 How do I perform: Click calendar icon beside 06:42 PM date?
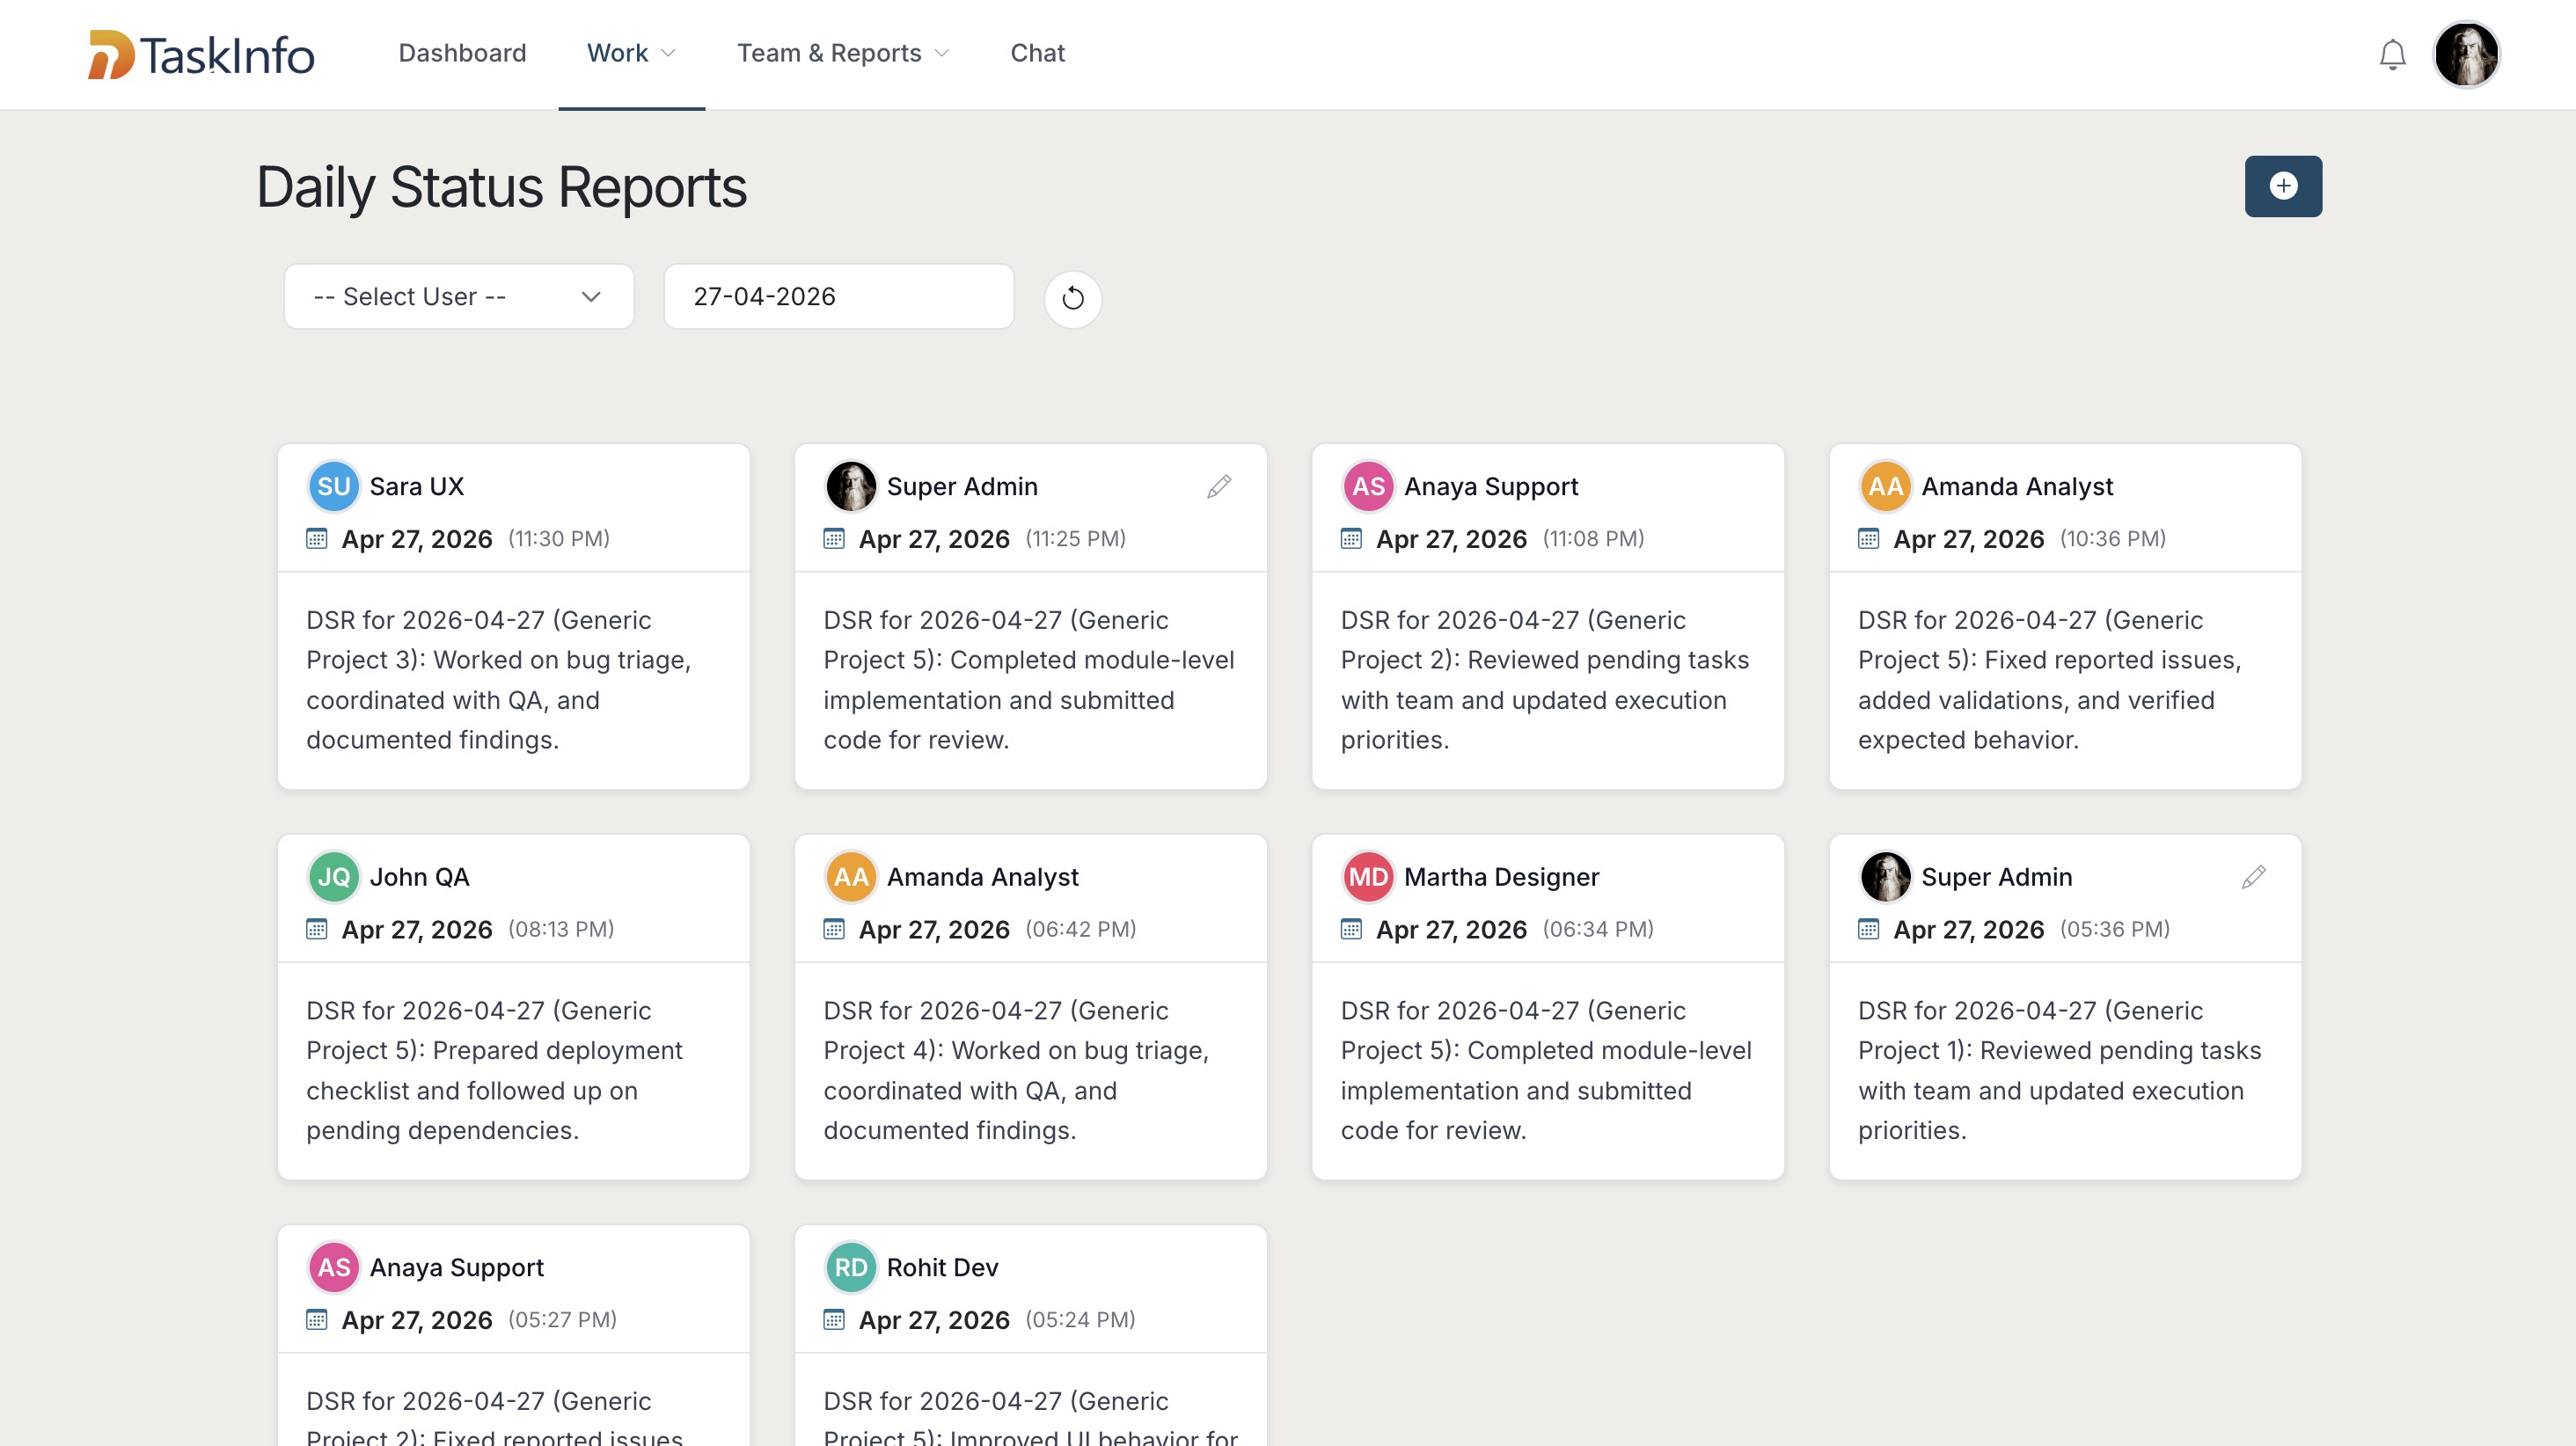(x=834, y=929)
